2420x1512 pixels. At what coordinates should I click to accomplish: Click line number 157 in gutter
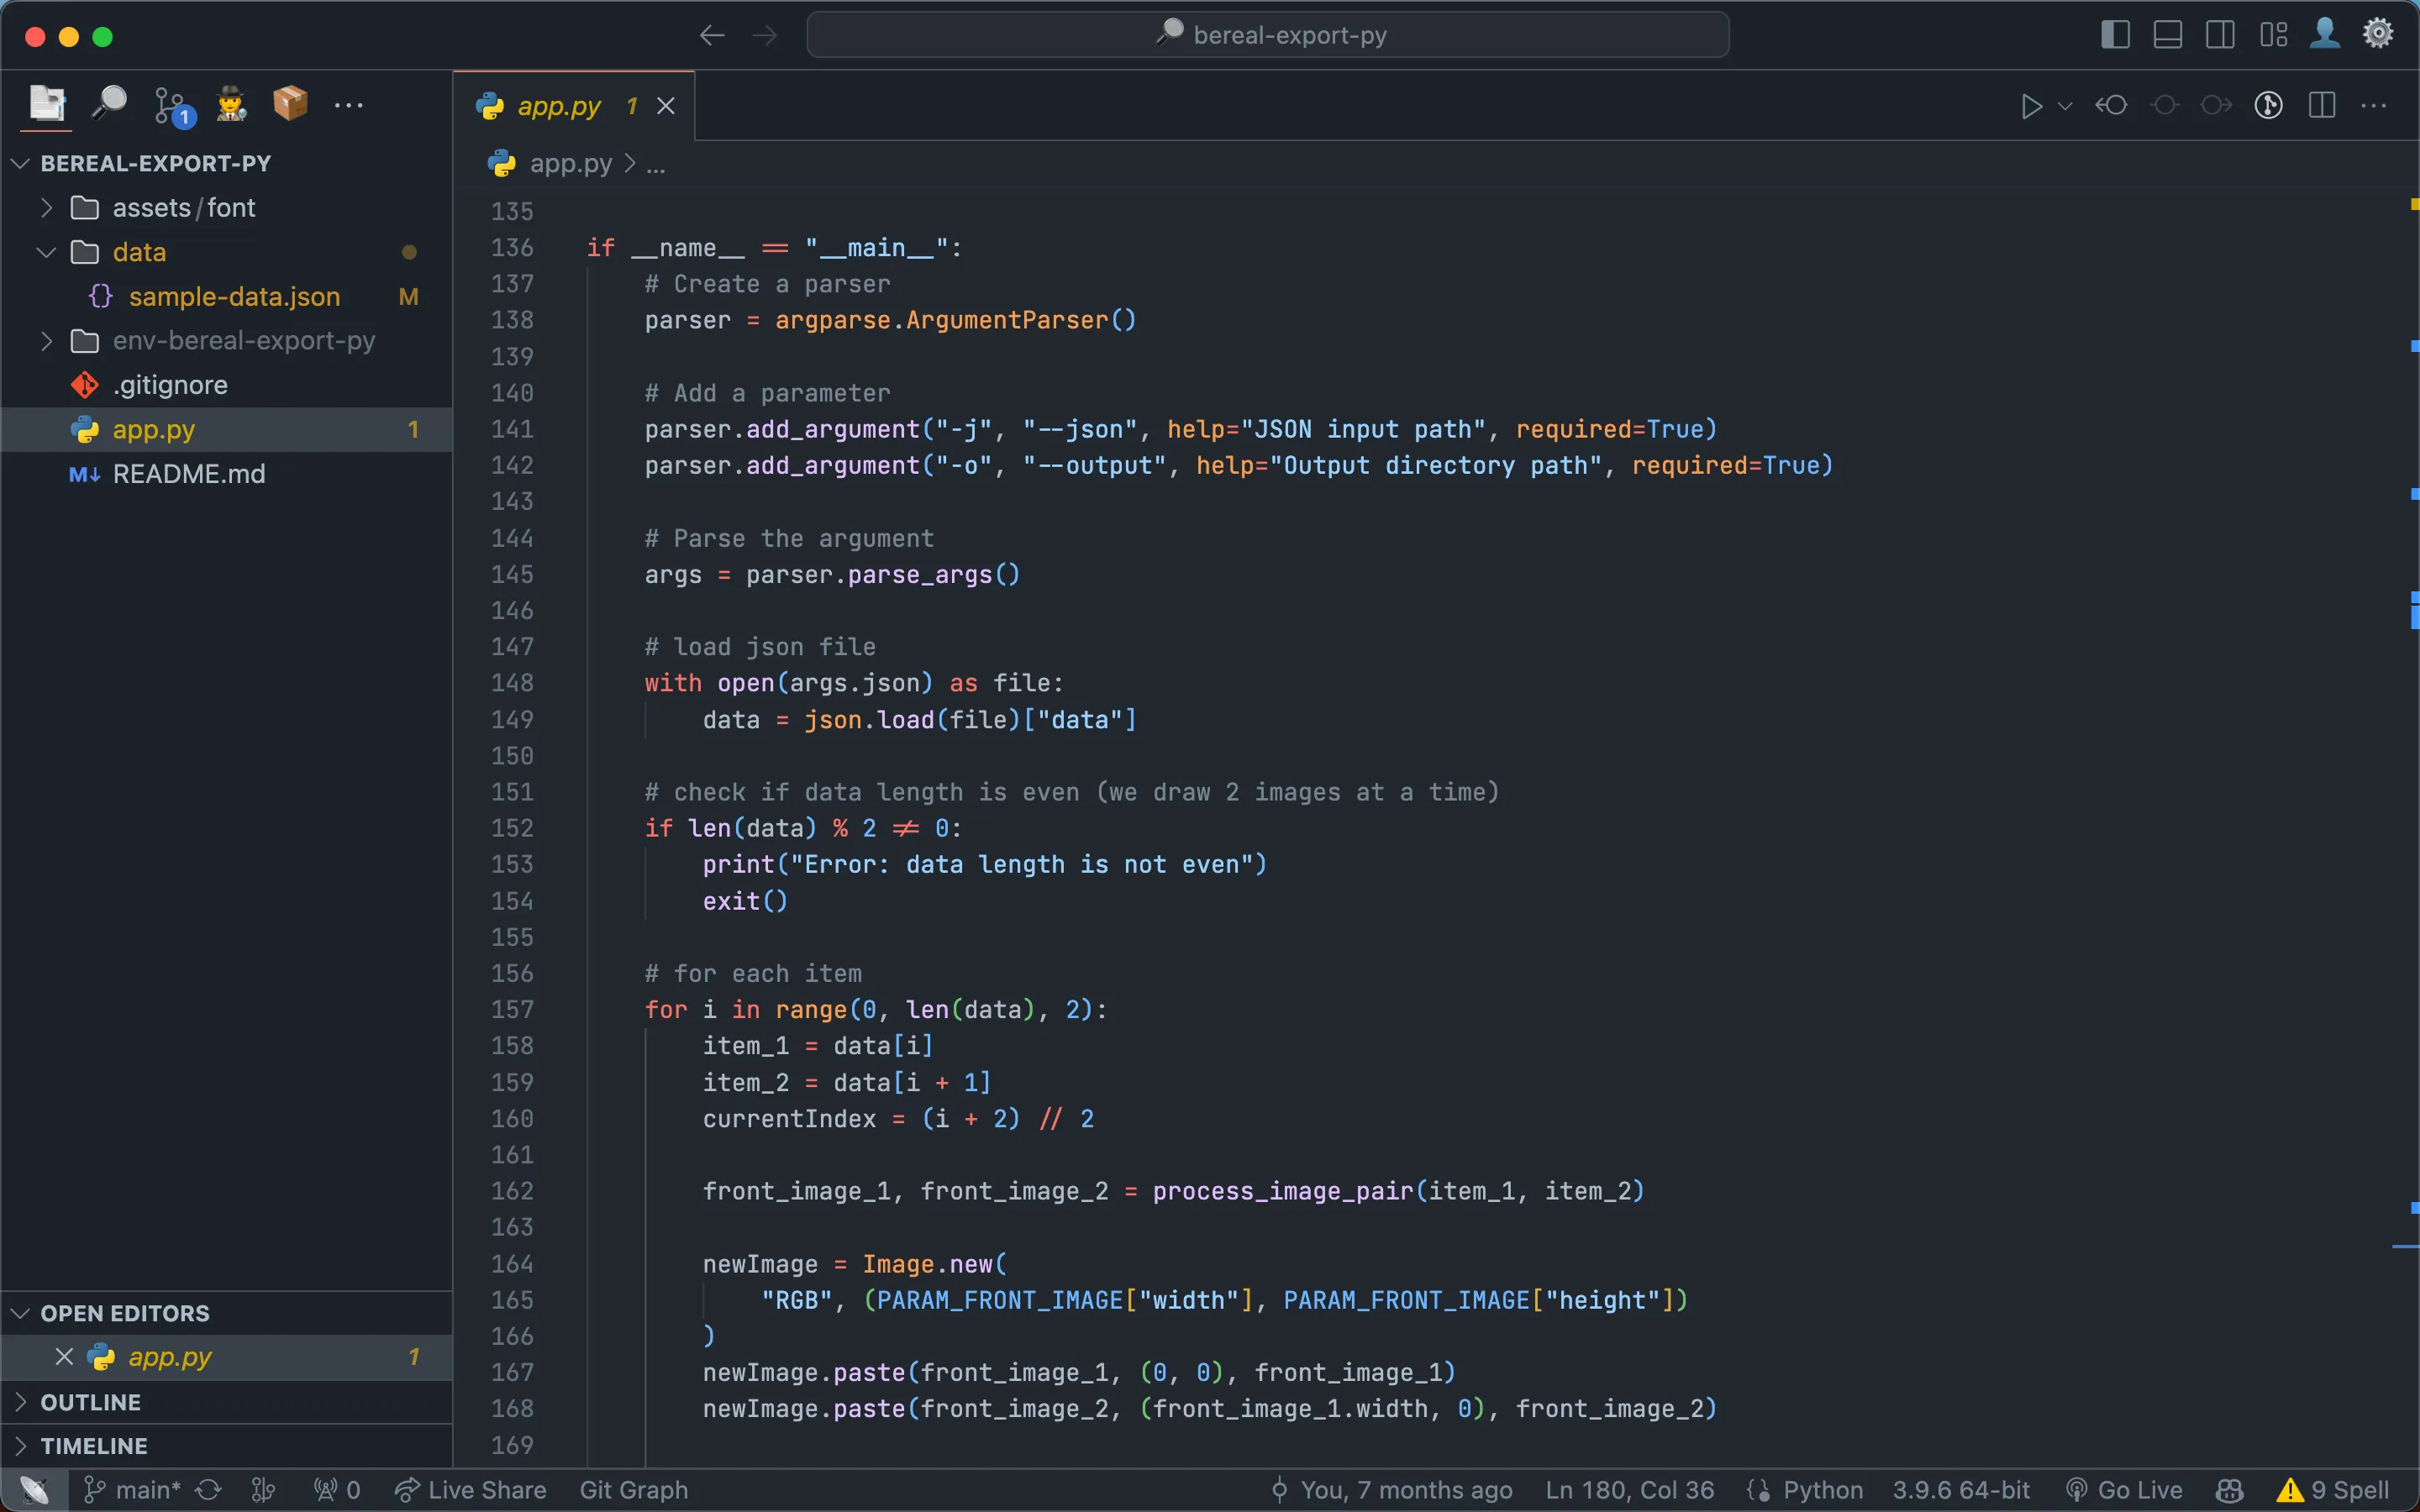(x=512, y=1010)
